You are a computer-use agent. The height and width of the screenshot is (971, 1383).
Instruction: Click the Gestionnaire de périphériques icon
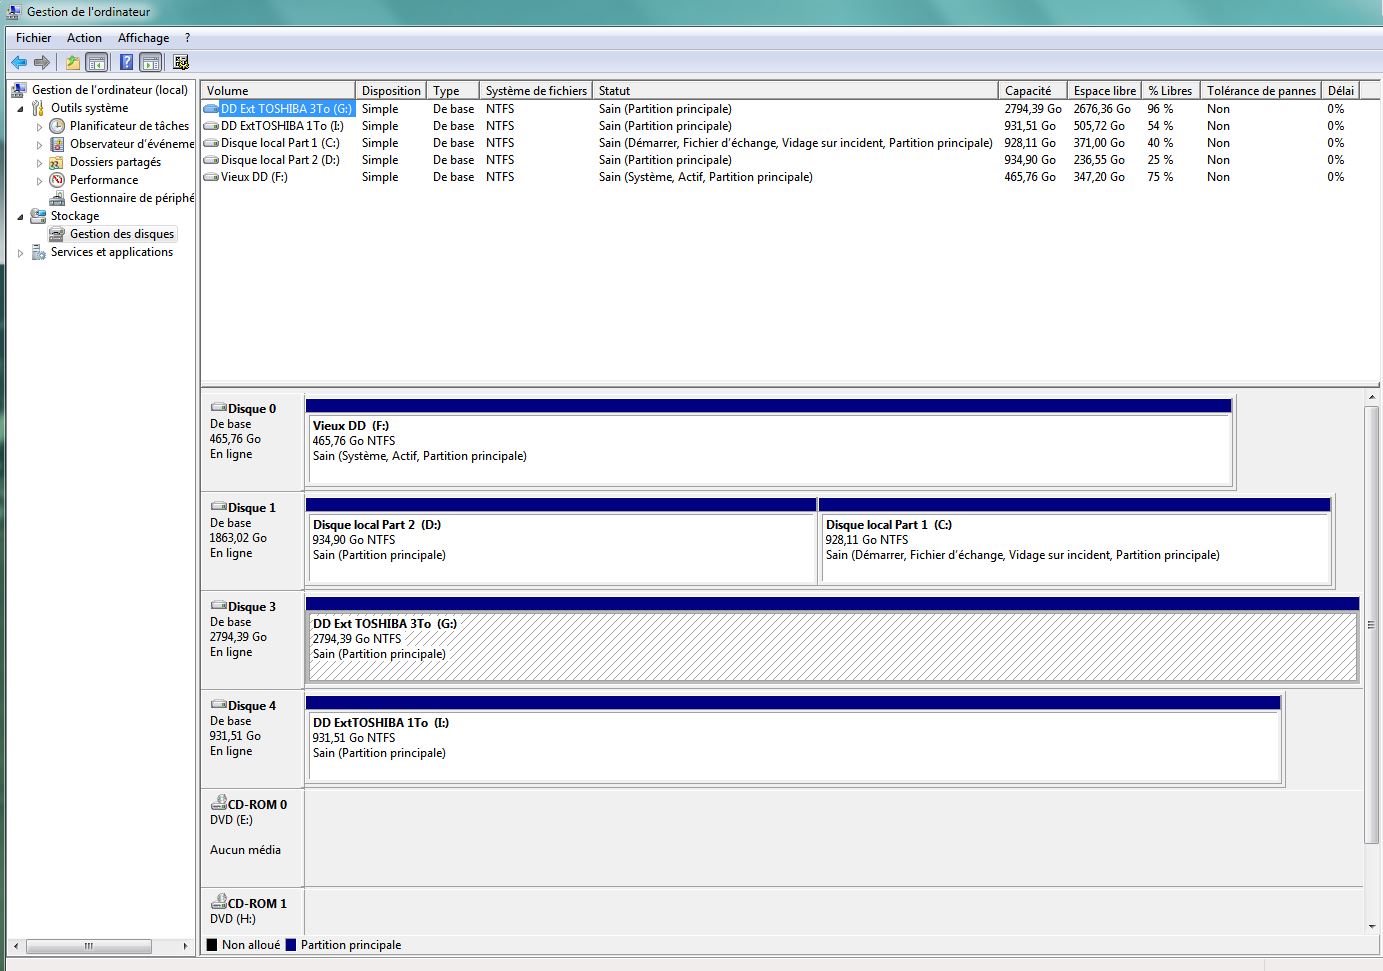click(x=57, y=198)
